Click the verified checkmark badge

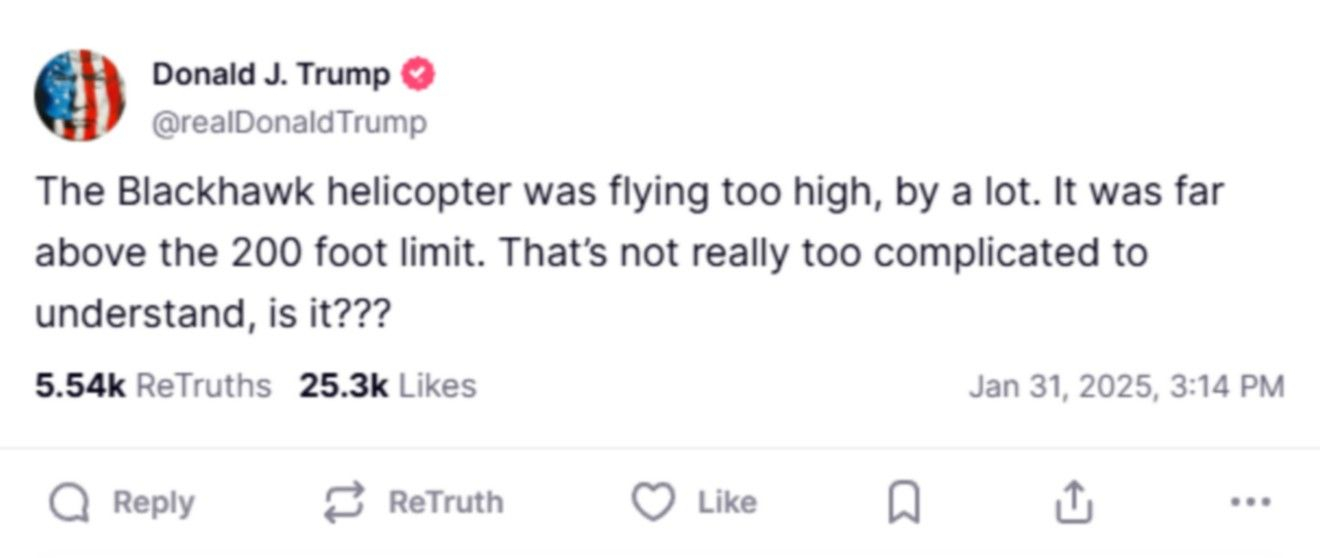coord(418,75)
